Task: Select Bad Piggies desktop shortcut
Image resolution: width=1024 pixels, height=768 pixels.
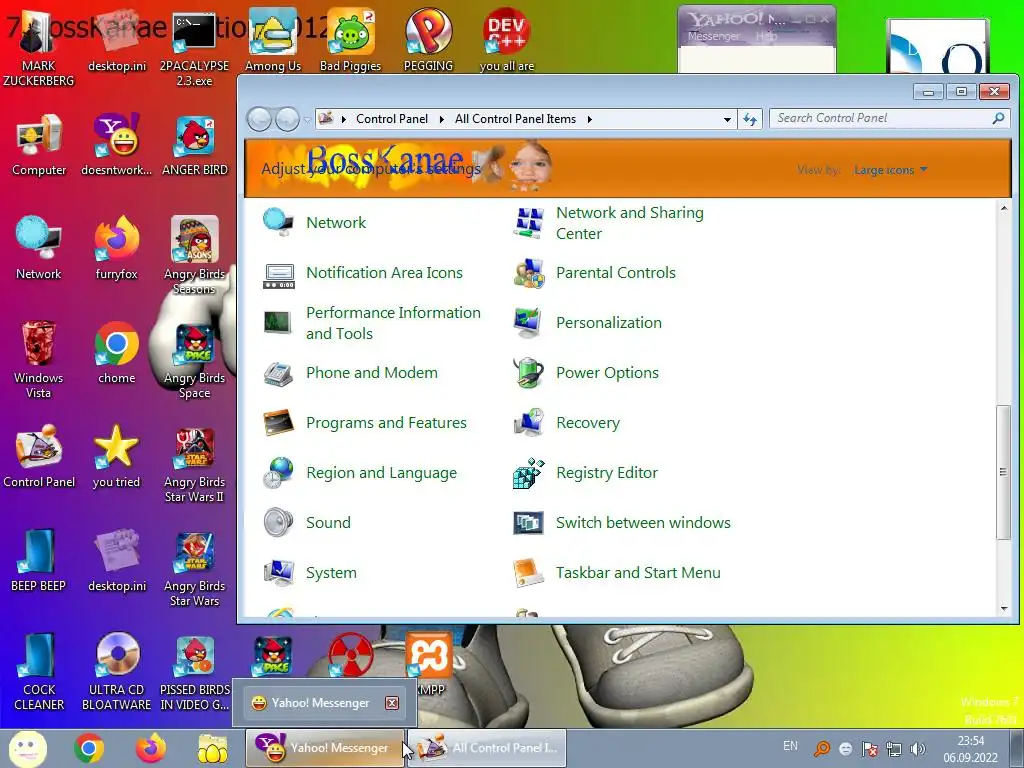Action: [351, 40]
